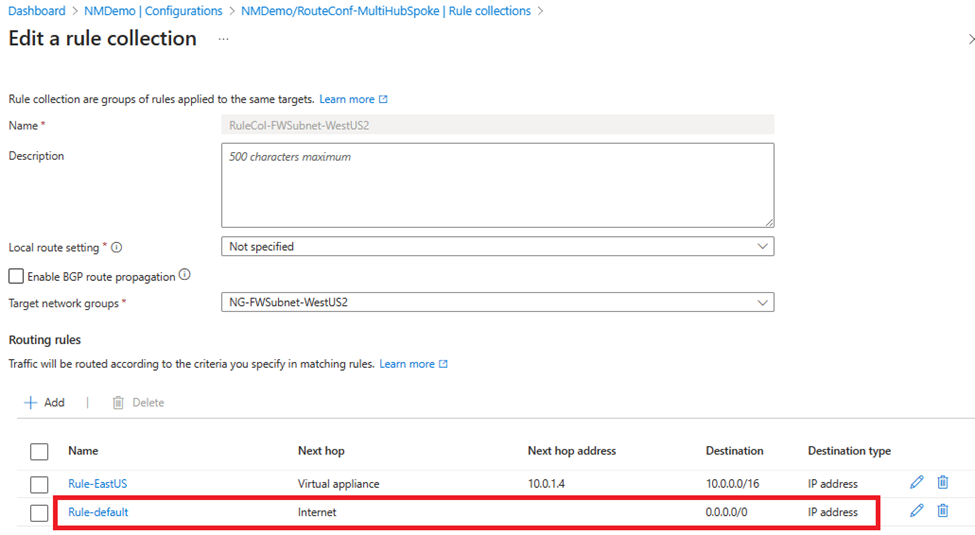
Task: Click the Delete button in rules toolbar
Action: [138, 402]
